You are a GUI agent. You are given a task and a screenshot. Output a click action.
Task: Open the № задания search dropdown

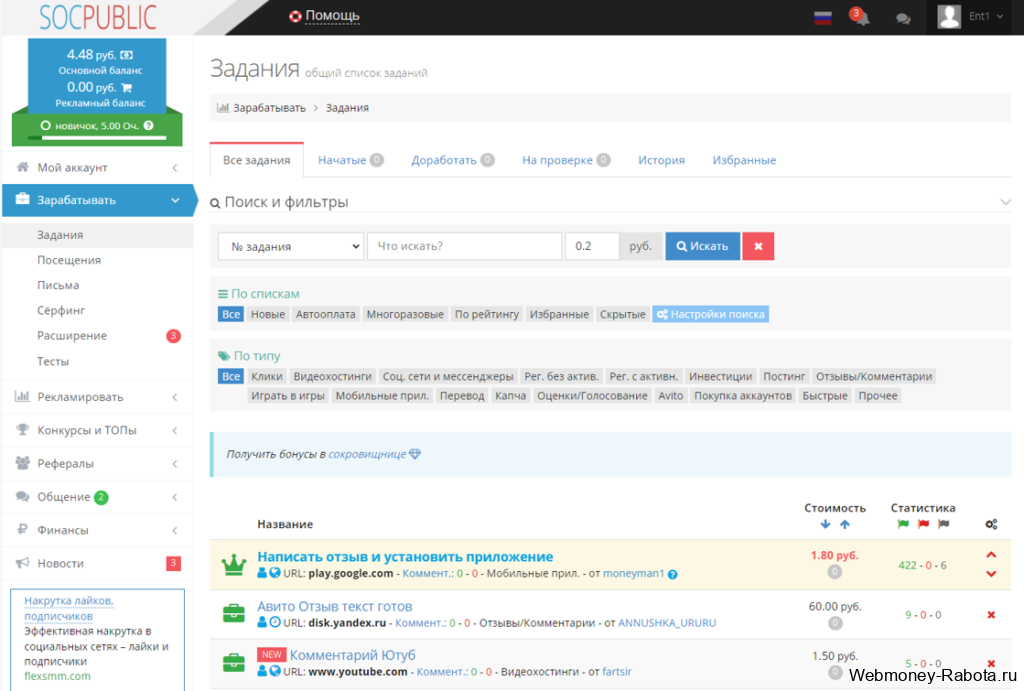[x=291, y=246]
